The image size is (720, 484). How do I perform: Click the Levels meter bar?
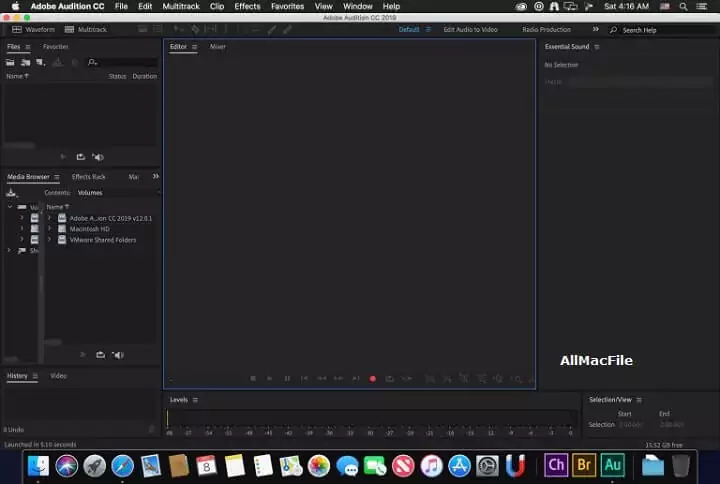tap(372, 418)
